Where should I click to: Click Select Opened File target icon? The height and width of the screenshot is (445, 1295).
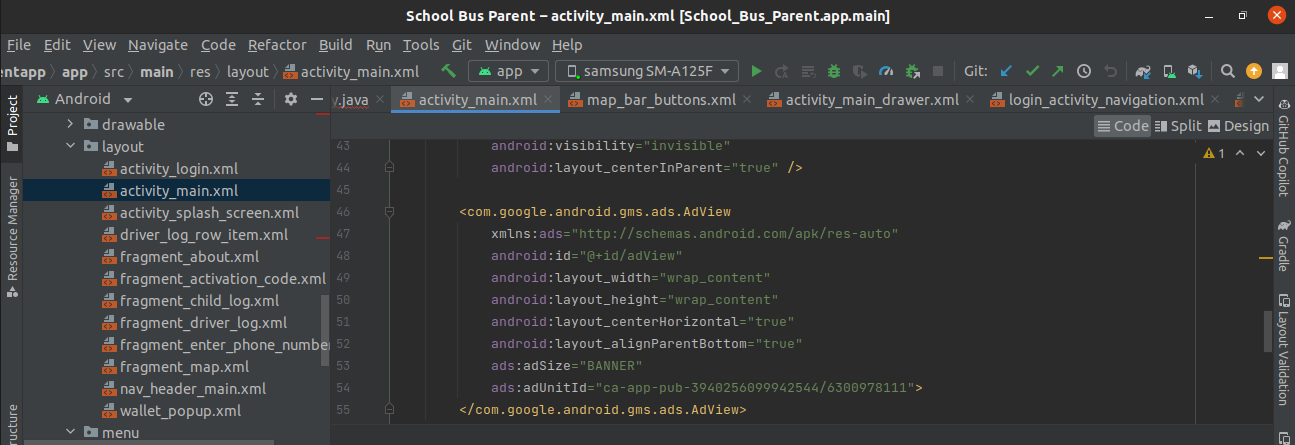(206, 99)
